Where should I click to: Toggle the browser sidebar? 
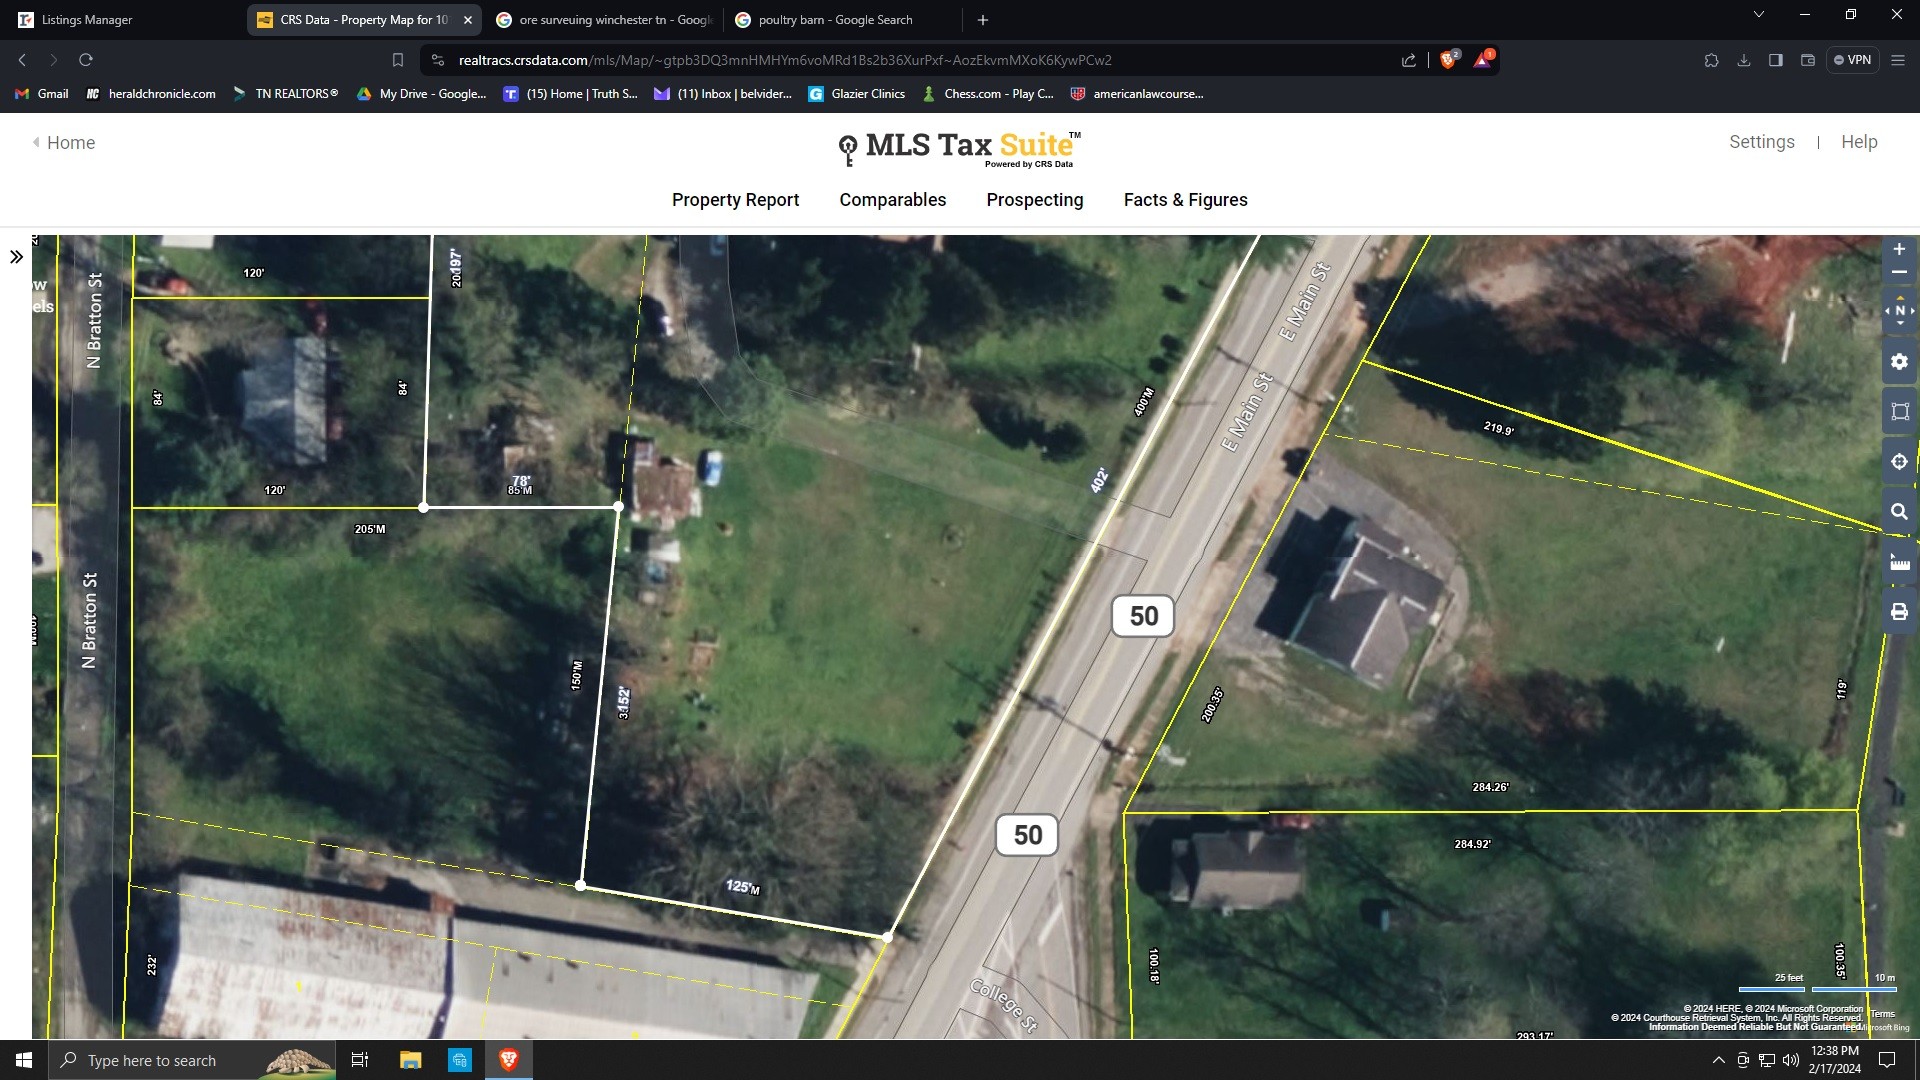pyautogui.click(x=1775, y=60)
